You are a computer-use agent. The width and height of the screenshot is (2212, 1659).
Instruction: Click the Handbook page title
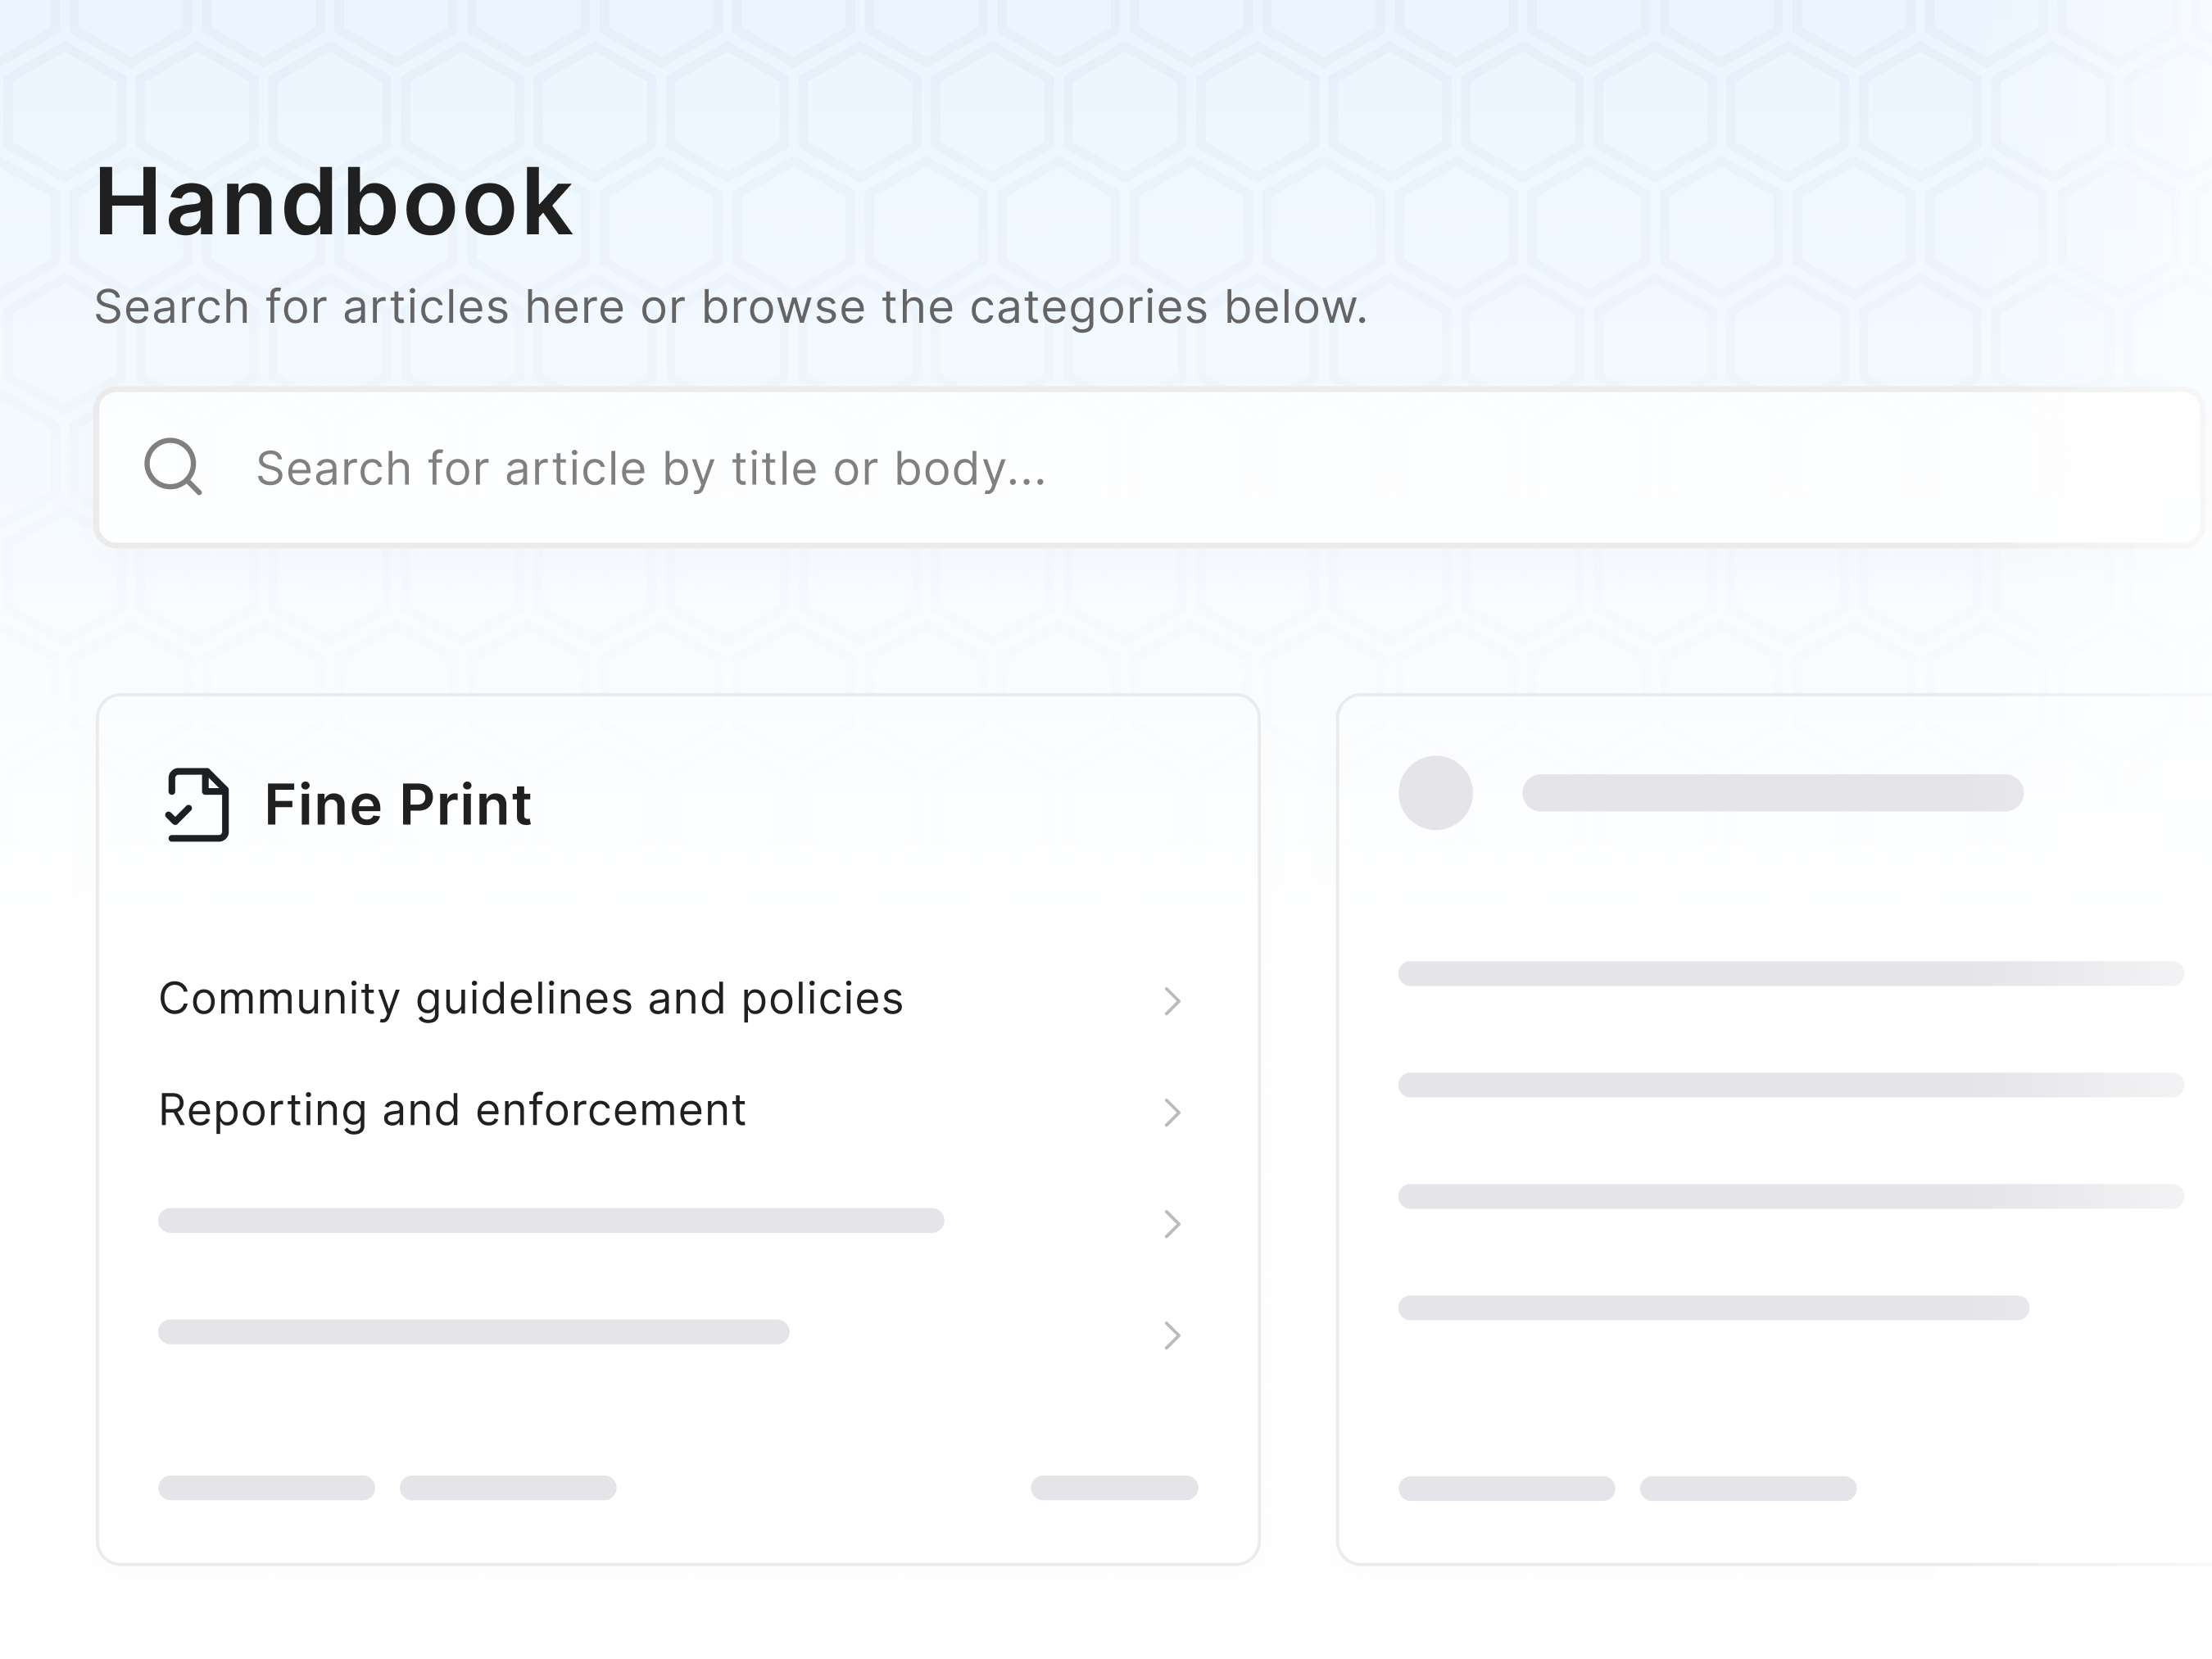pyautogui.click(x=333, y=202)
